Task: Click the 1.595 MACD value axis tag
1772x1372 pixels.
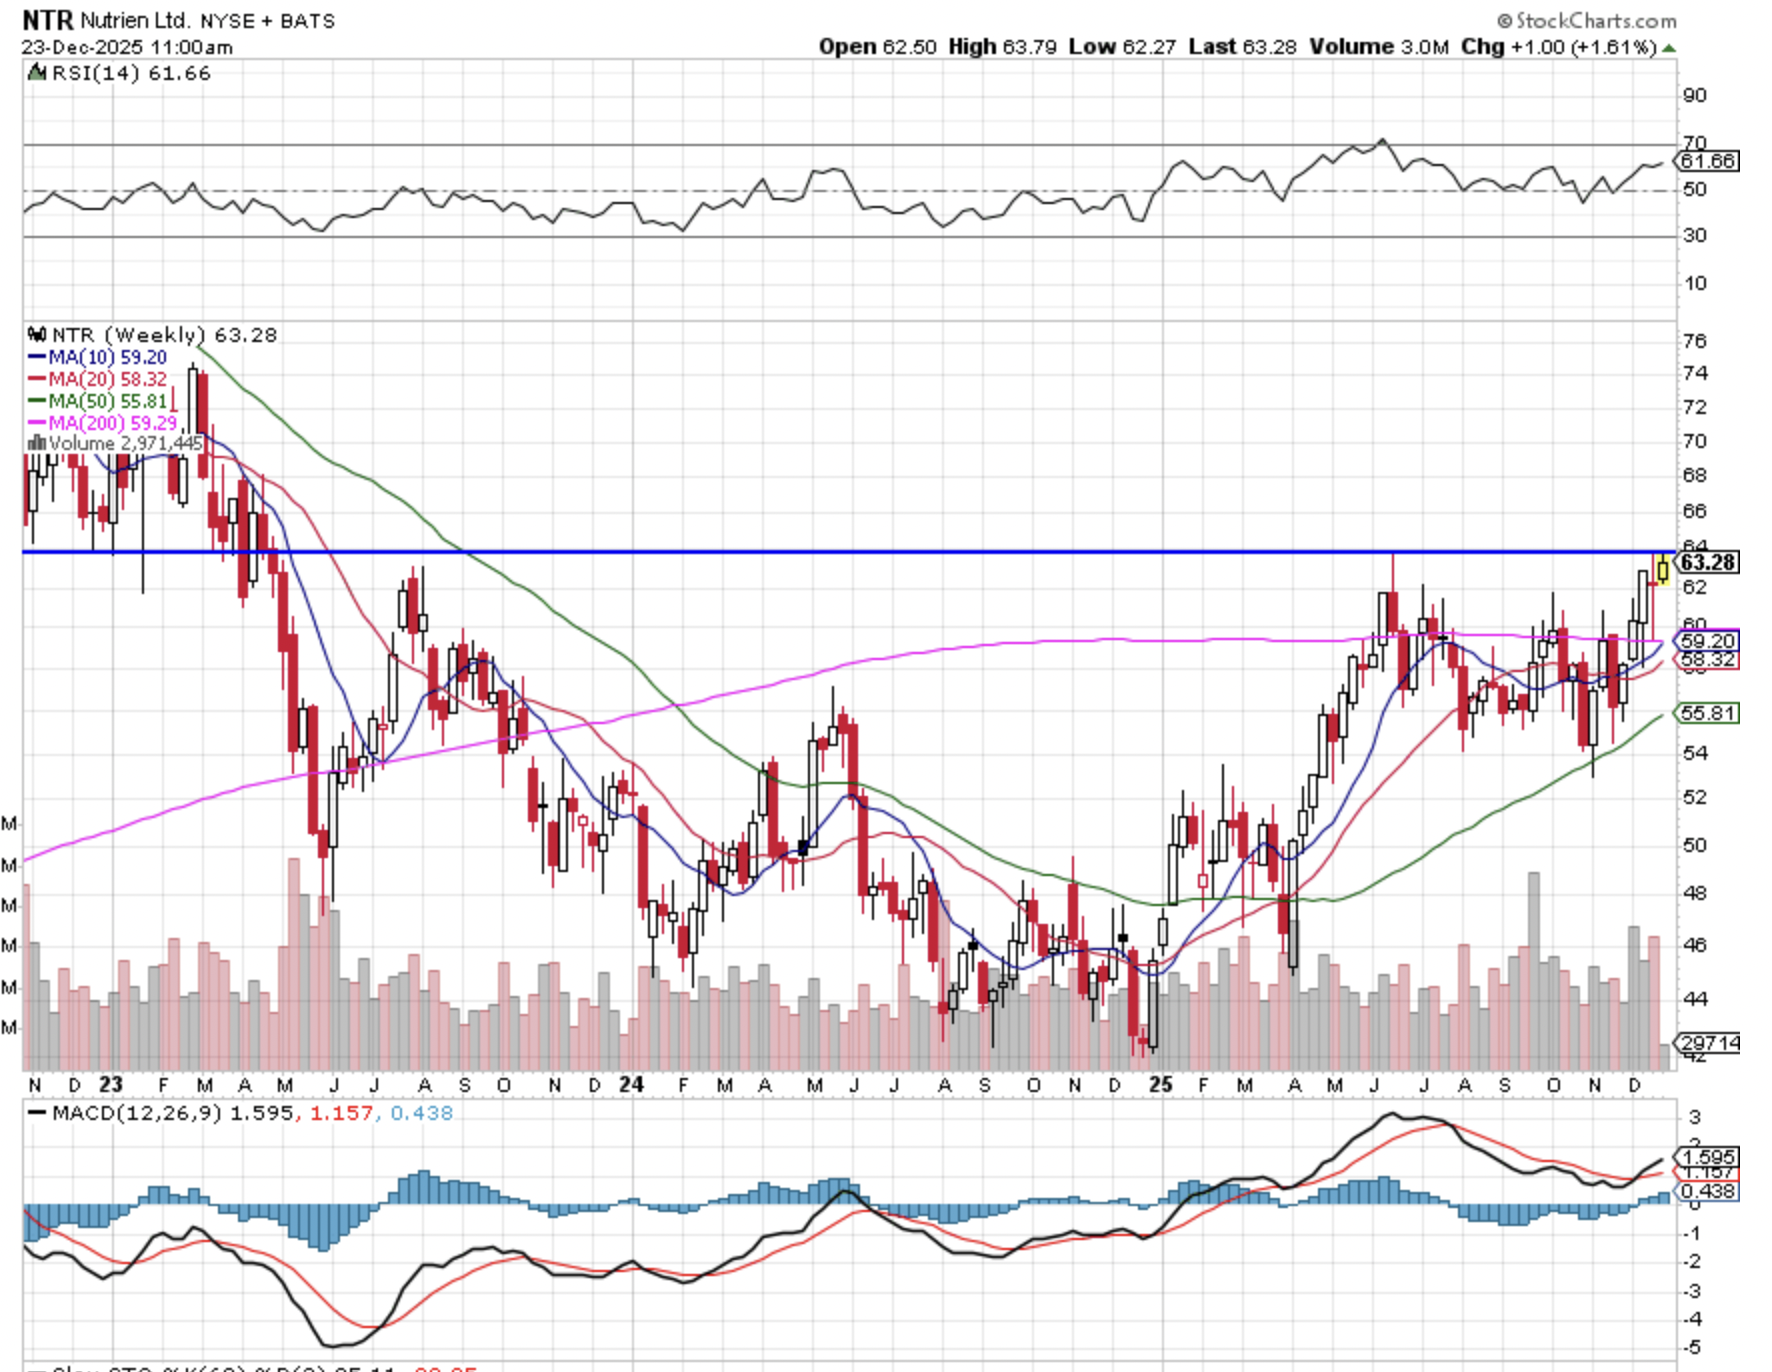Action: 1708,1157
